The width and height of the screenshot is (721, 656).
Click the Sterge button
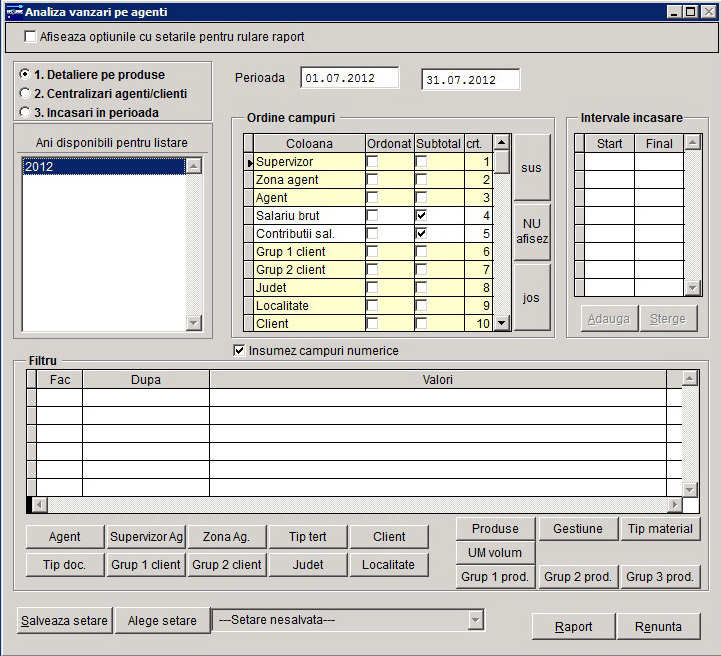(668, 319)
